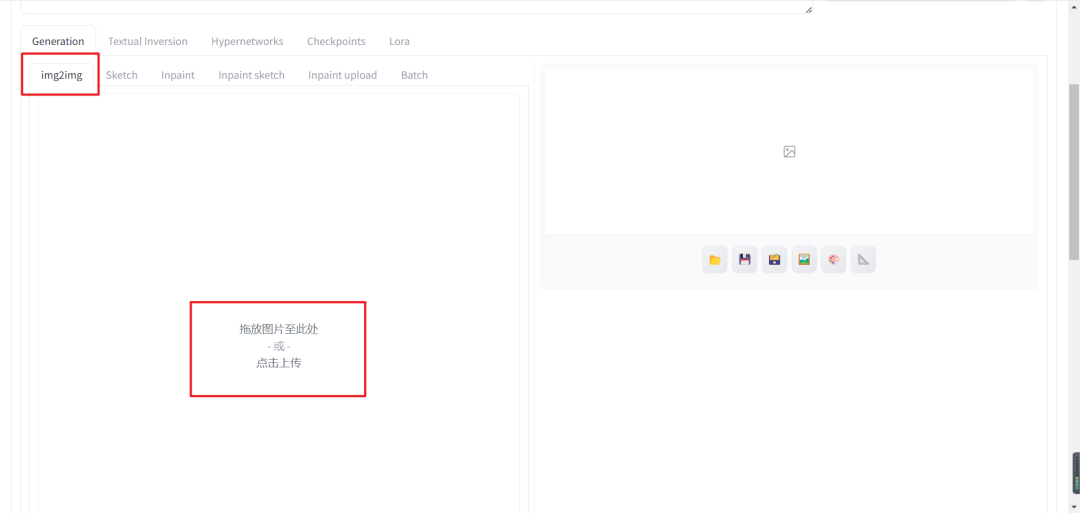This screenshot has height=513, width=1080.
Task: Send image to inpaint palette icon
Action: [x=833, y=260]
